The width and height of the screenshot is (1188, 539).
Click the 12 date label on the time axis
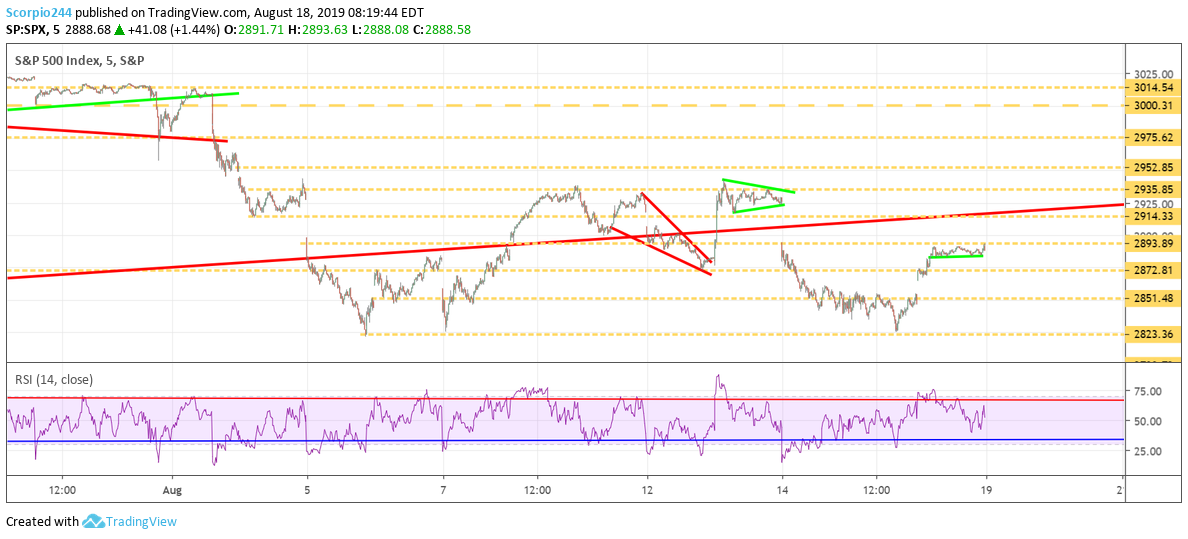pos(647,490)
